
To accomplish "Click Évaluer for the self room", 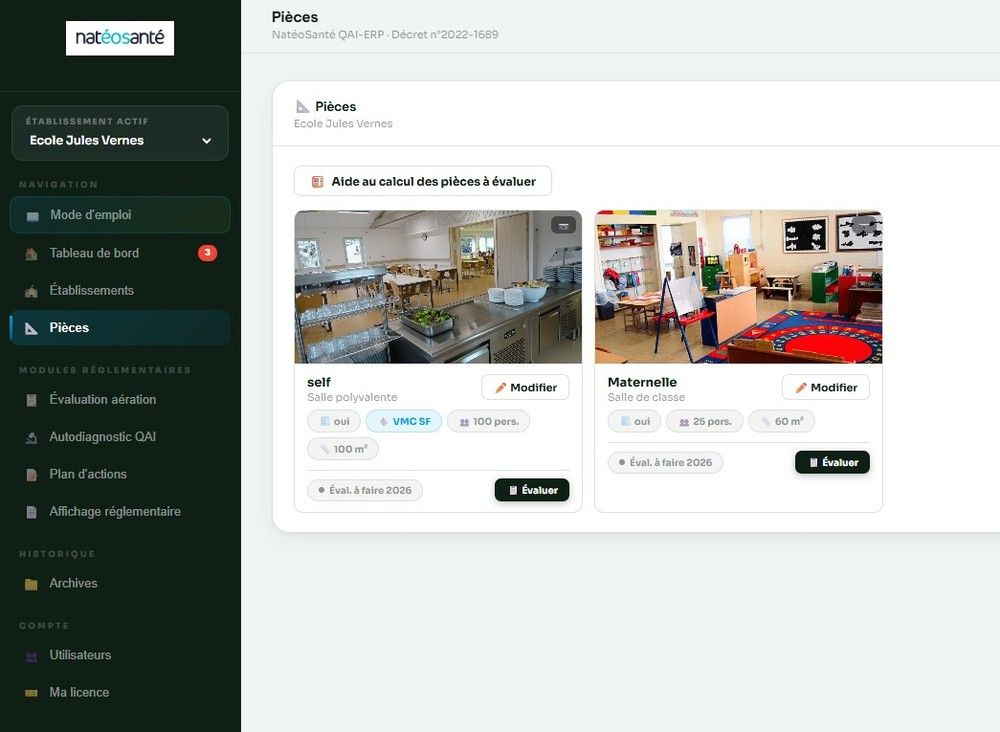I will coord(532,490).
